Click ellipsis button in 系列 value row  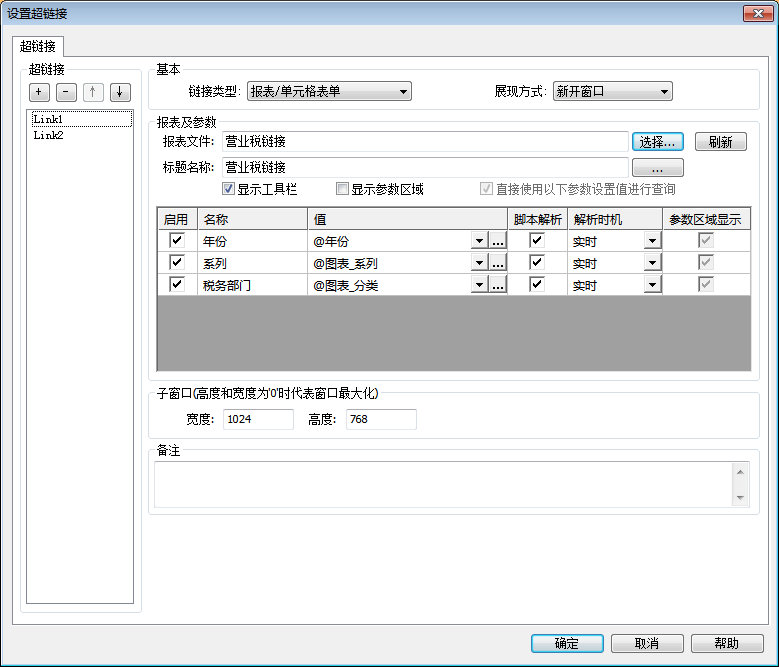point(497,263)
